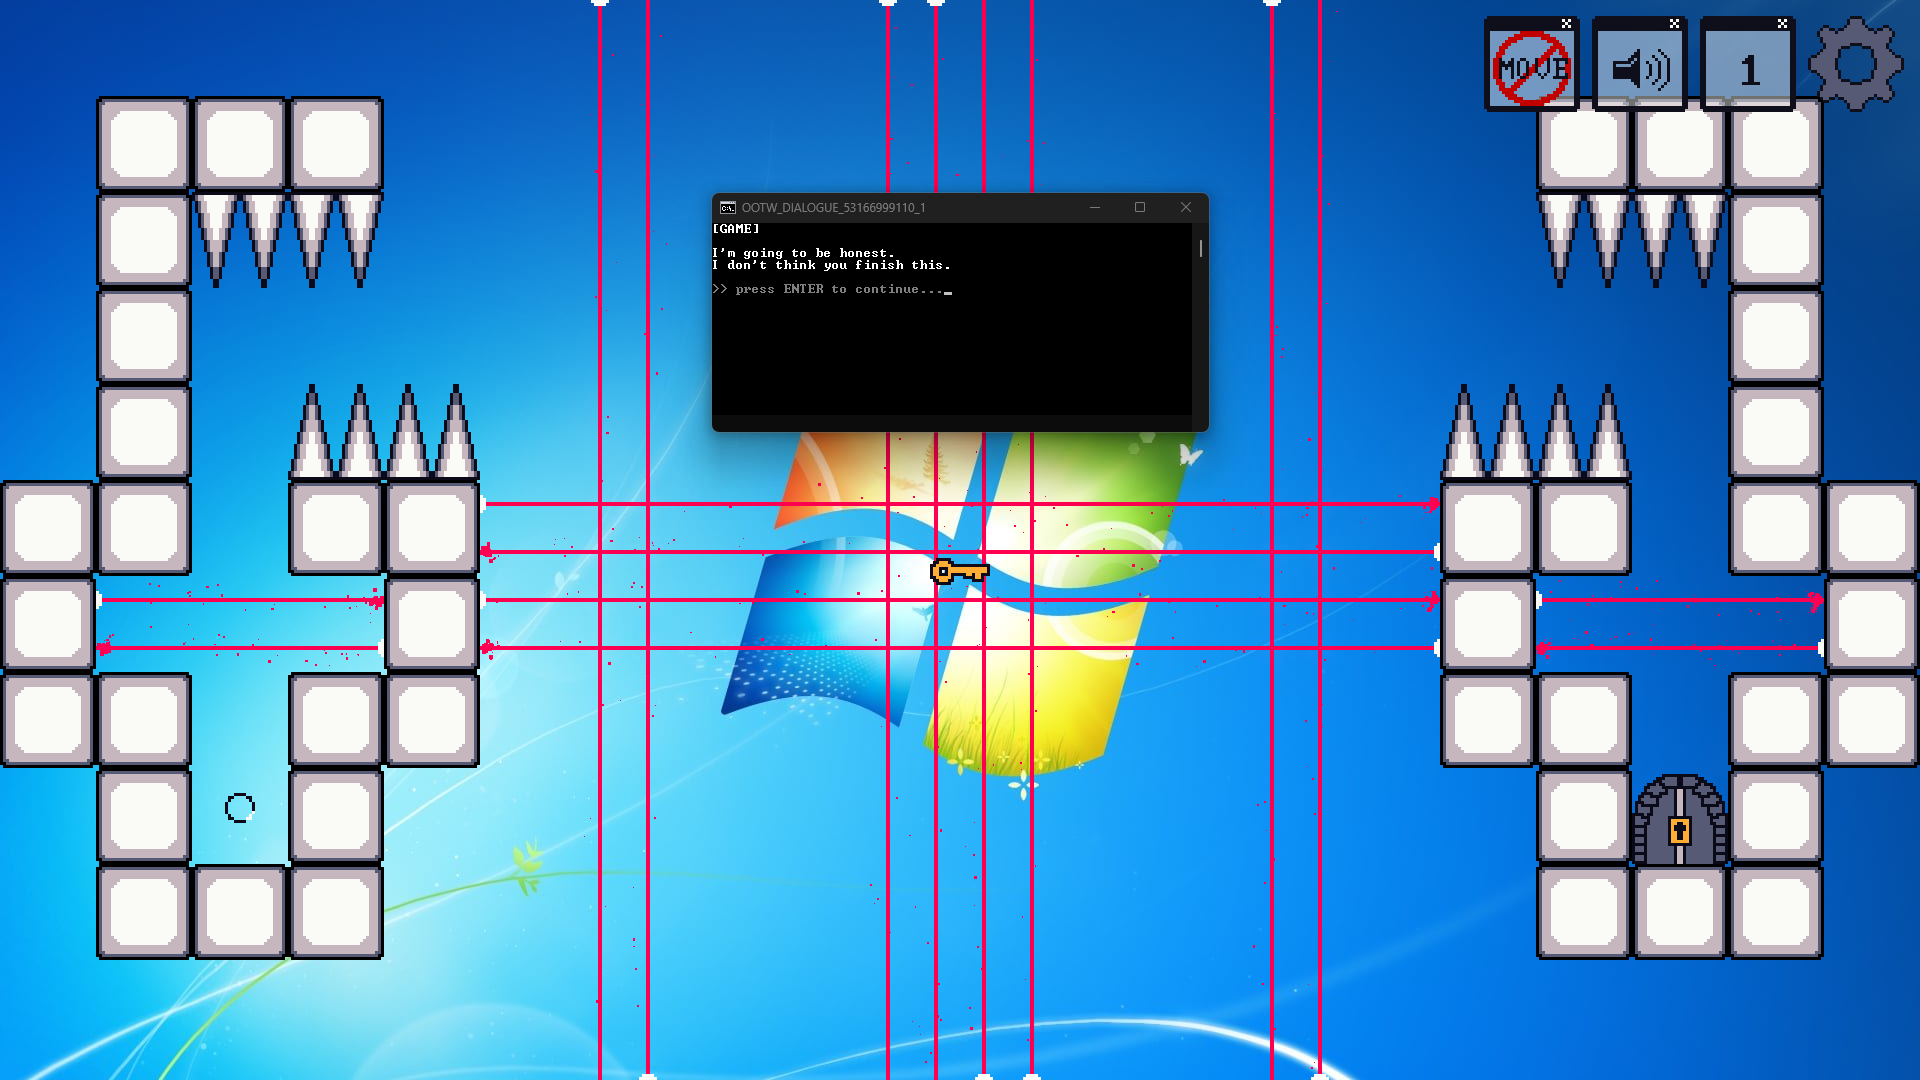Screen dimensions: 1920x1080
Task: Click the 'press ENTER to continue' prompt
Action: (832, 289)
